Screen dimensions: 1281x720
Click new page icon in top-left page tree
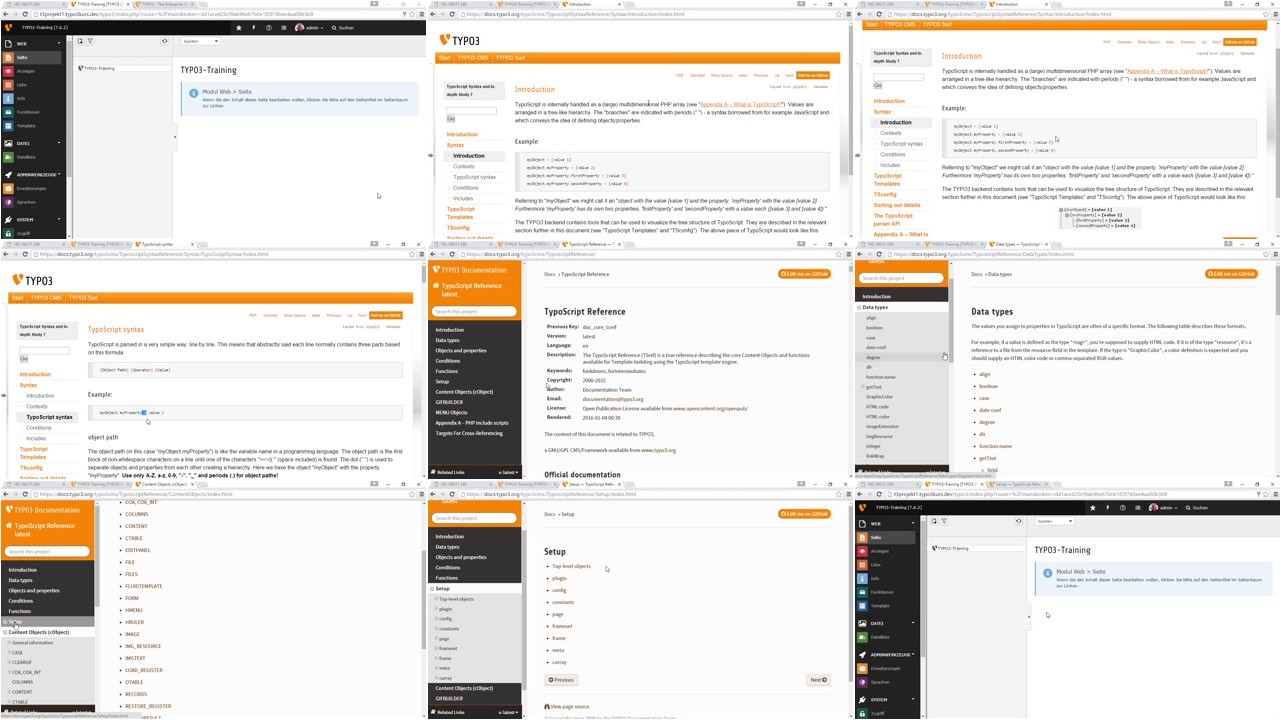tap(81, 41)
